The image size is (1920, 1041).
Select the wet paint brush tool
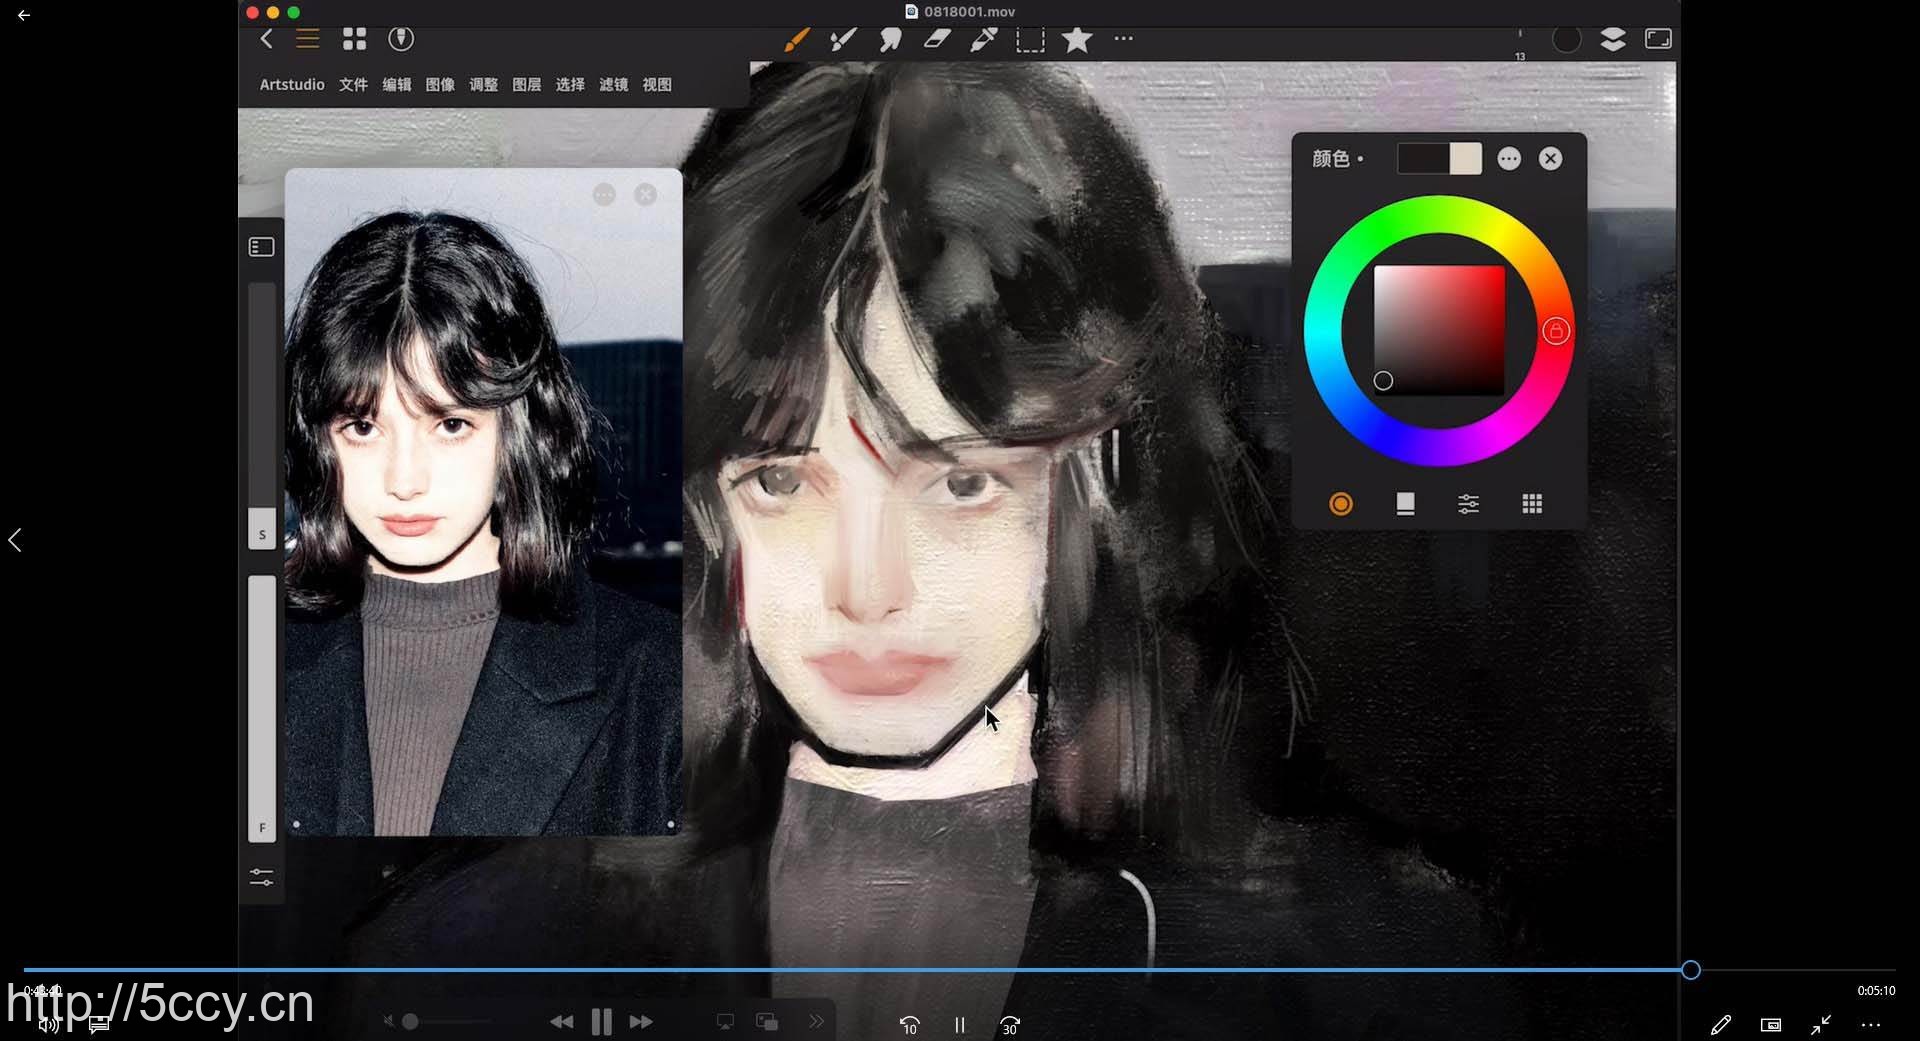point(843,39)
